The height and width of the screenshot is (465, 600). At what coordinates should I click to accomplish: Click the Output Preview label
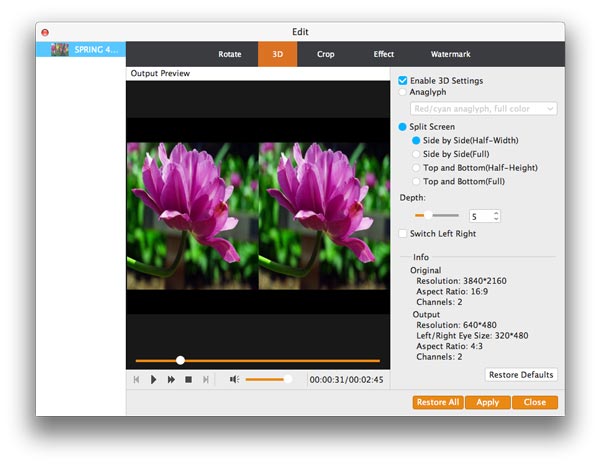tap(160, 73)
